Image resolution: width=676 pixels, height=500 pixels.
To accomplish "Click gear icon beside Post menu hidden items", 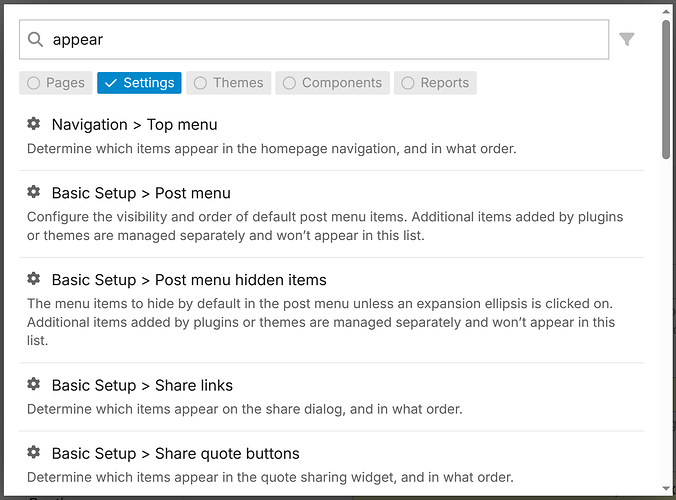I will 34,278.
